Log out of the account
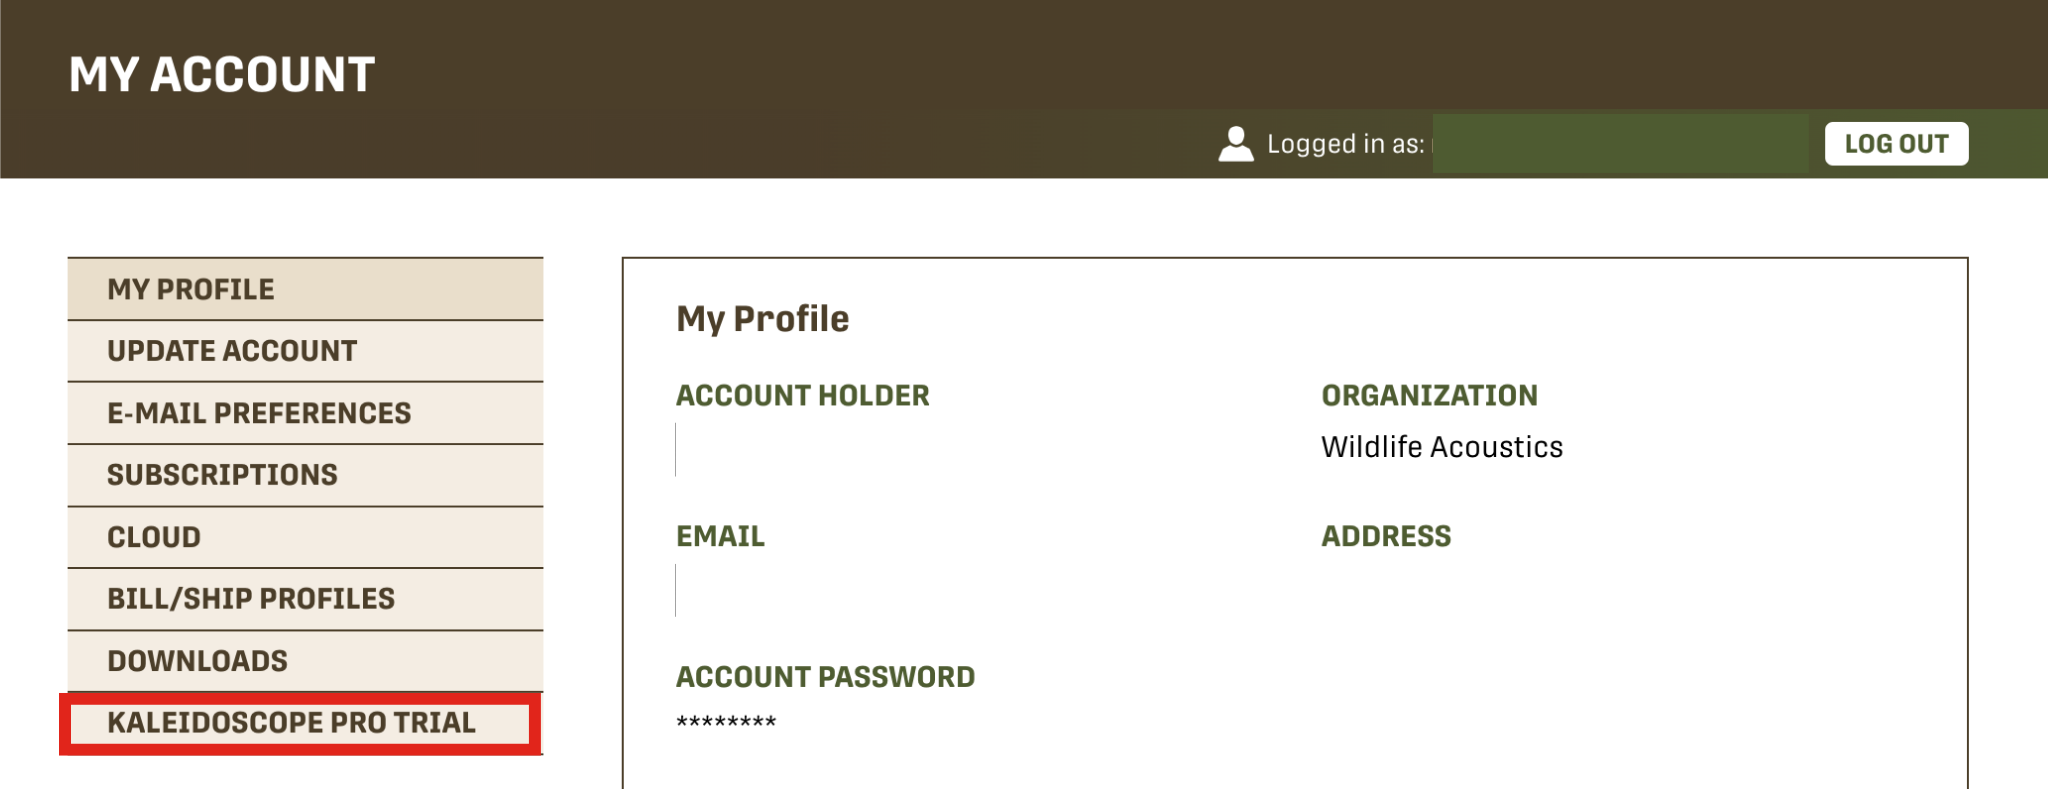 [x=1896, y=144]
